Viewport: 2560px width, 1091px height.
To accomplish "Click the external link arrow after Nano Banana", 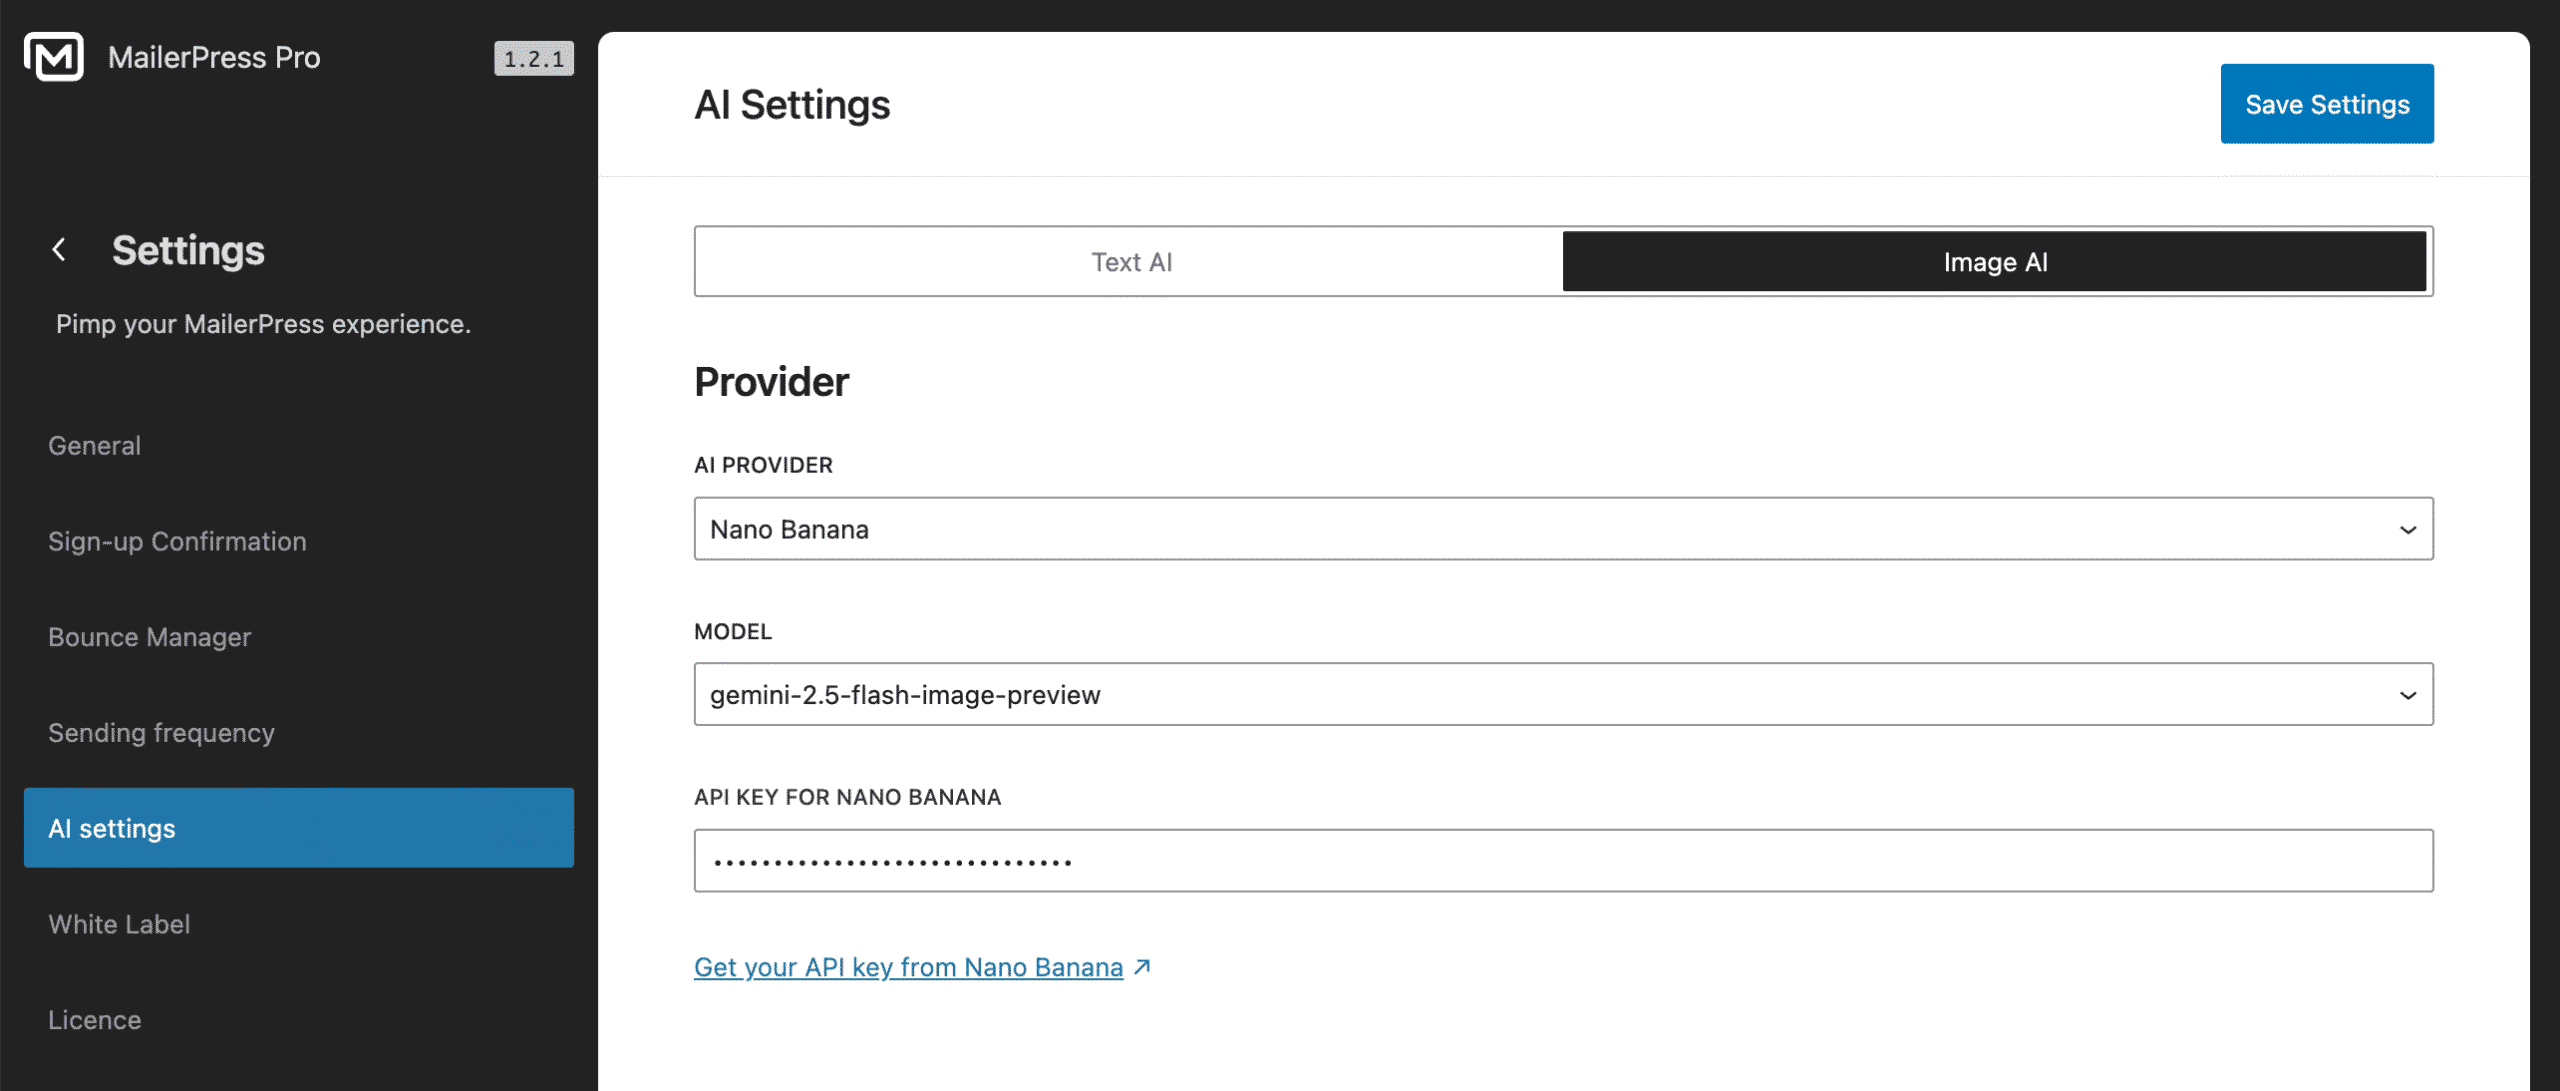I will (1142, 966).
